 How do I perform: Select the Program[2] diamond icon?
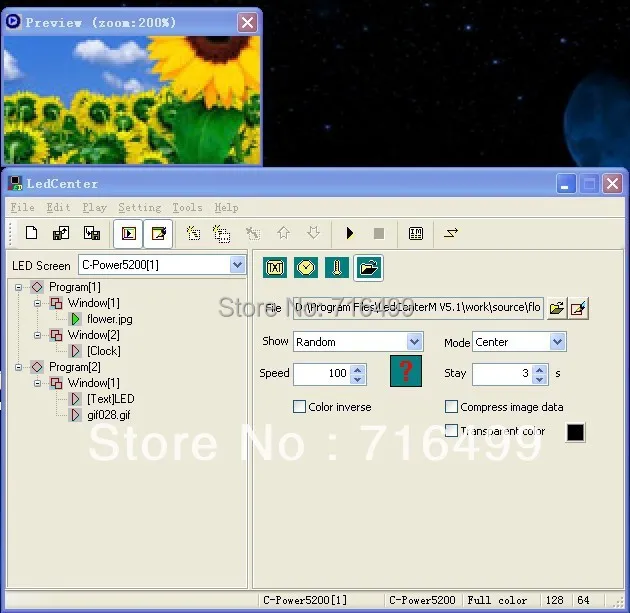coord(37,367)
